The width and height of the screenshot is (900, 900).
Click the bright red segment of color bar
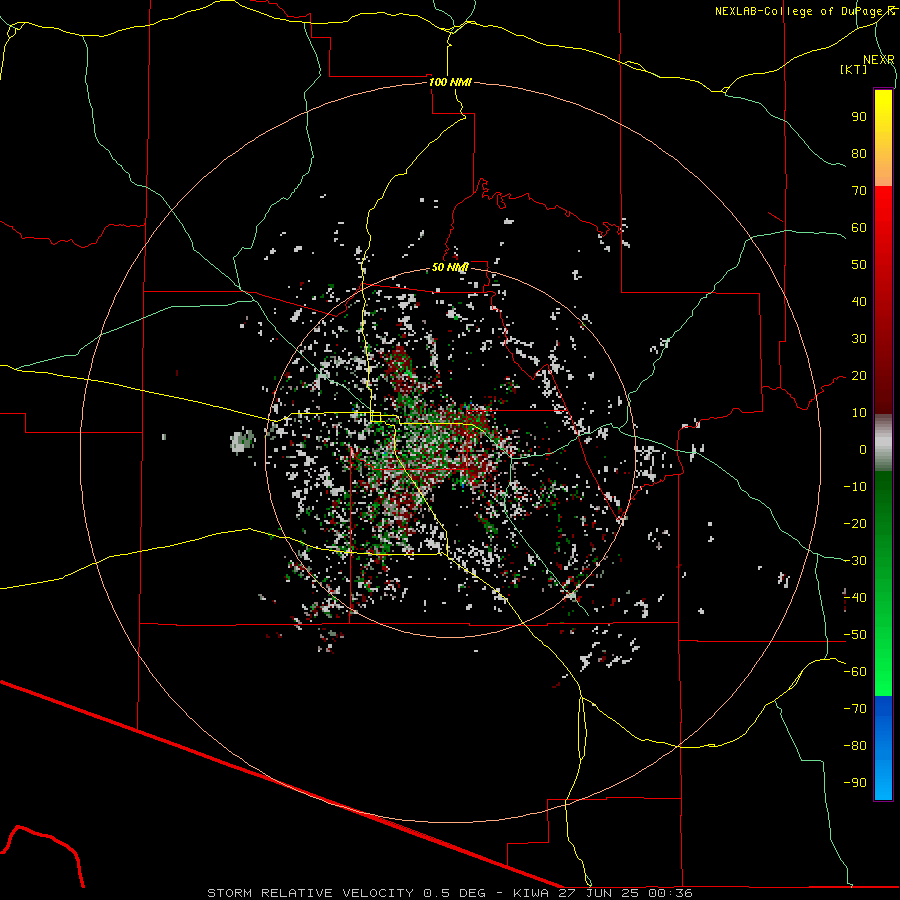point(883,210)
